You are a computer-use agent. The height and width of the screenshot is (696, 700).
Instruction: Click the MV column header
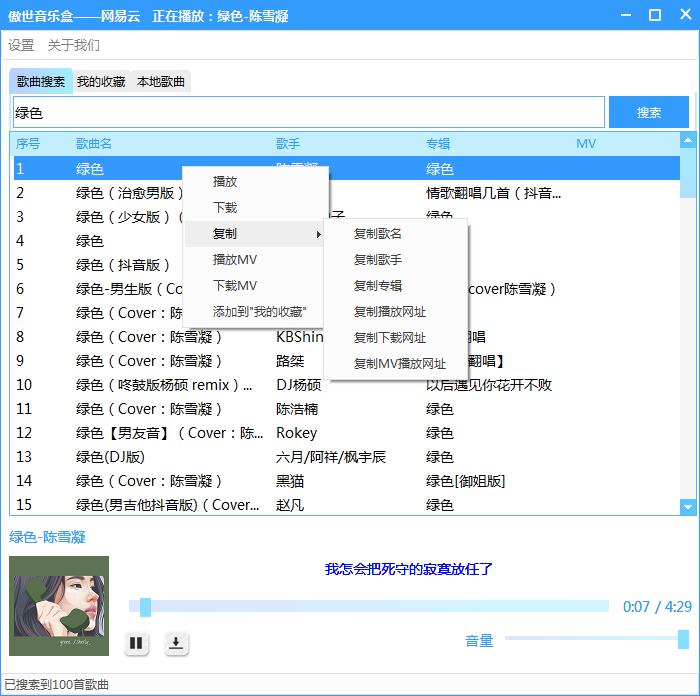click(x=586, y=144)
